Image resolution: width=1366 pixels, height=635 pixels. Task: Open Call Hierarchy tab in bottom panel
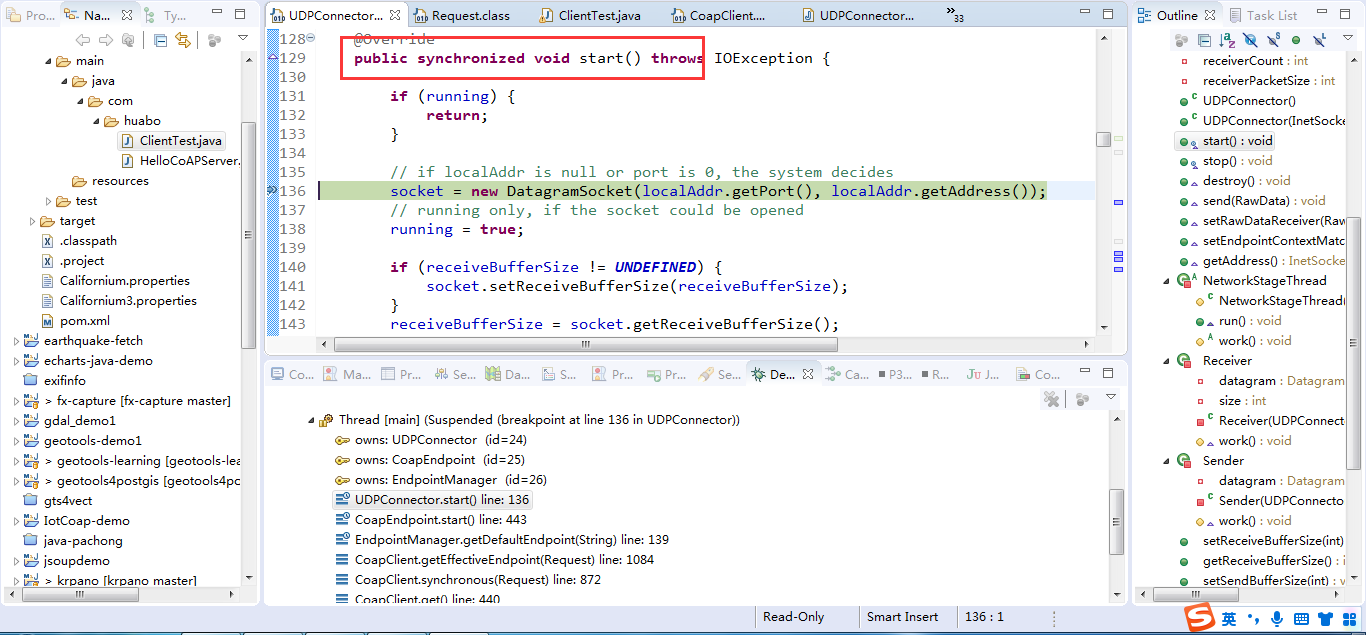[x=847, y=374]
